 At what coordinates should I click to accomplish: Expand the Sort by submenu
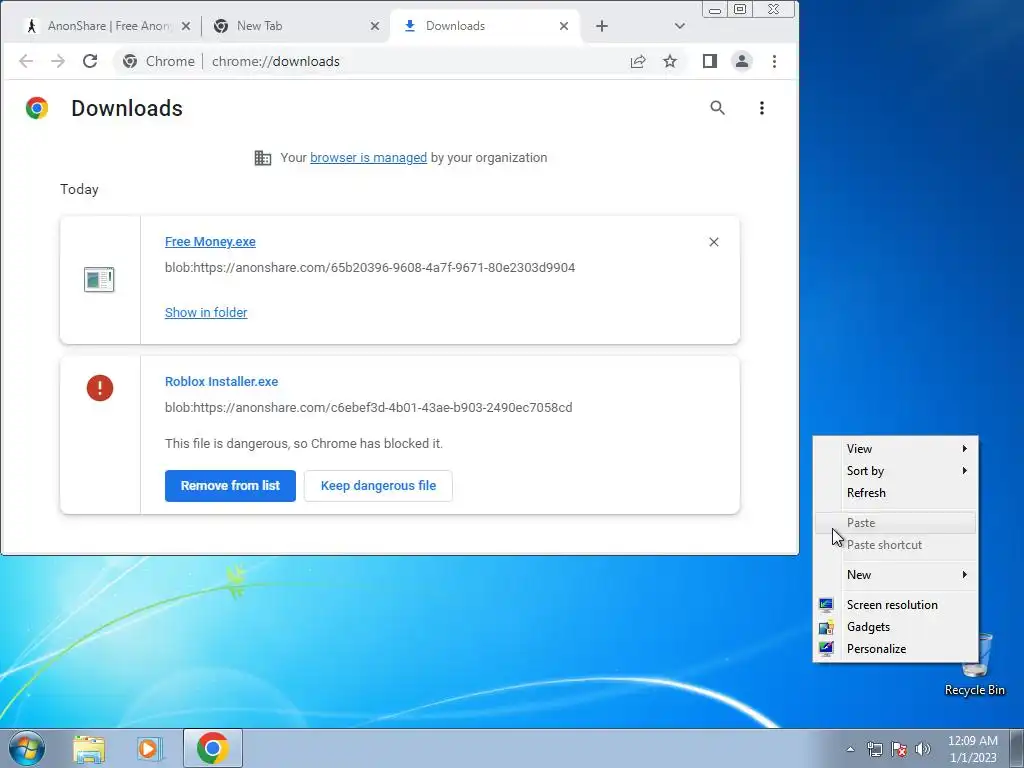point(895,471)
